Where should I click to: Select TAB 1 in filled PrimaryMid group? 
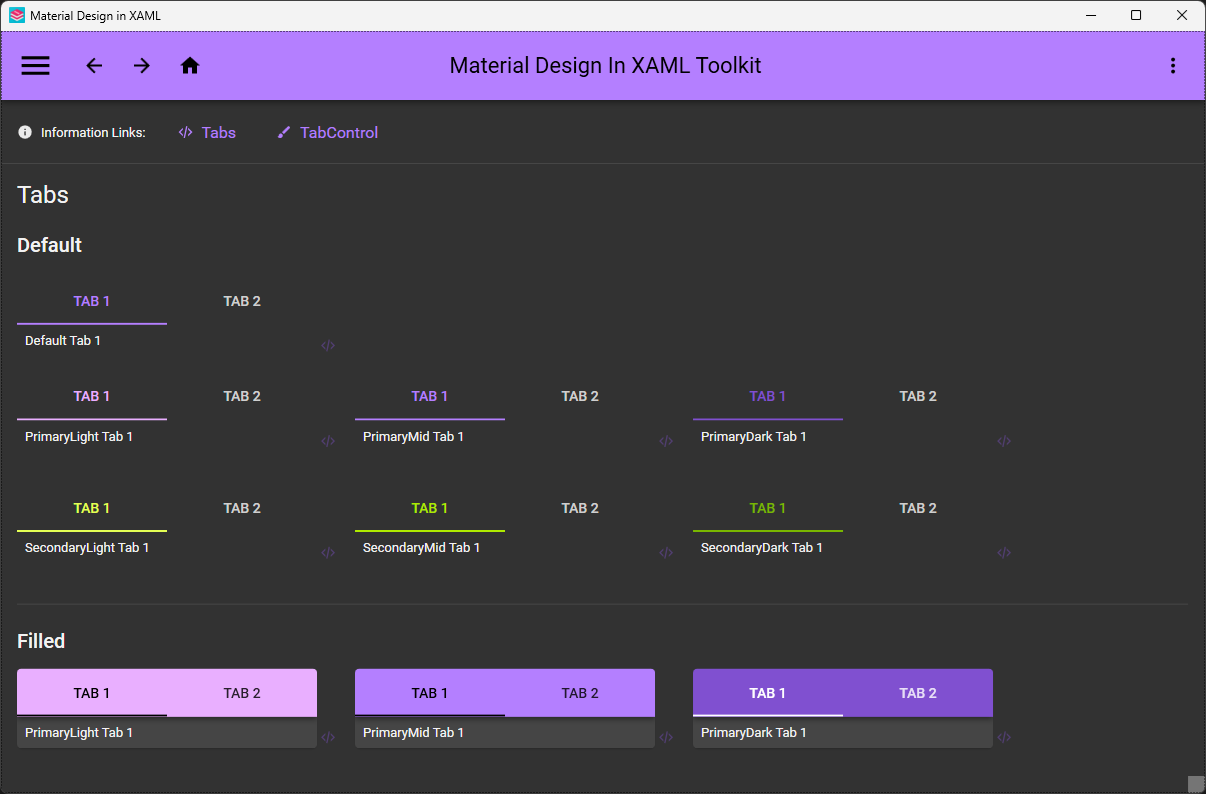430,693
